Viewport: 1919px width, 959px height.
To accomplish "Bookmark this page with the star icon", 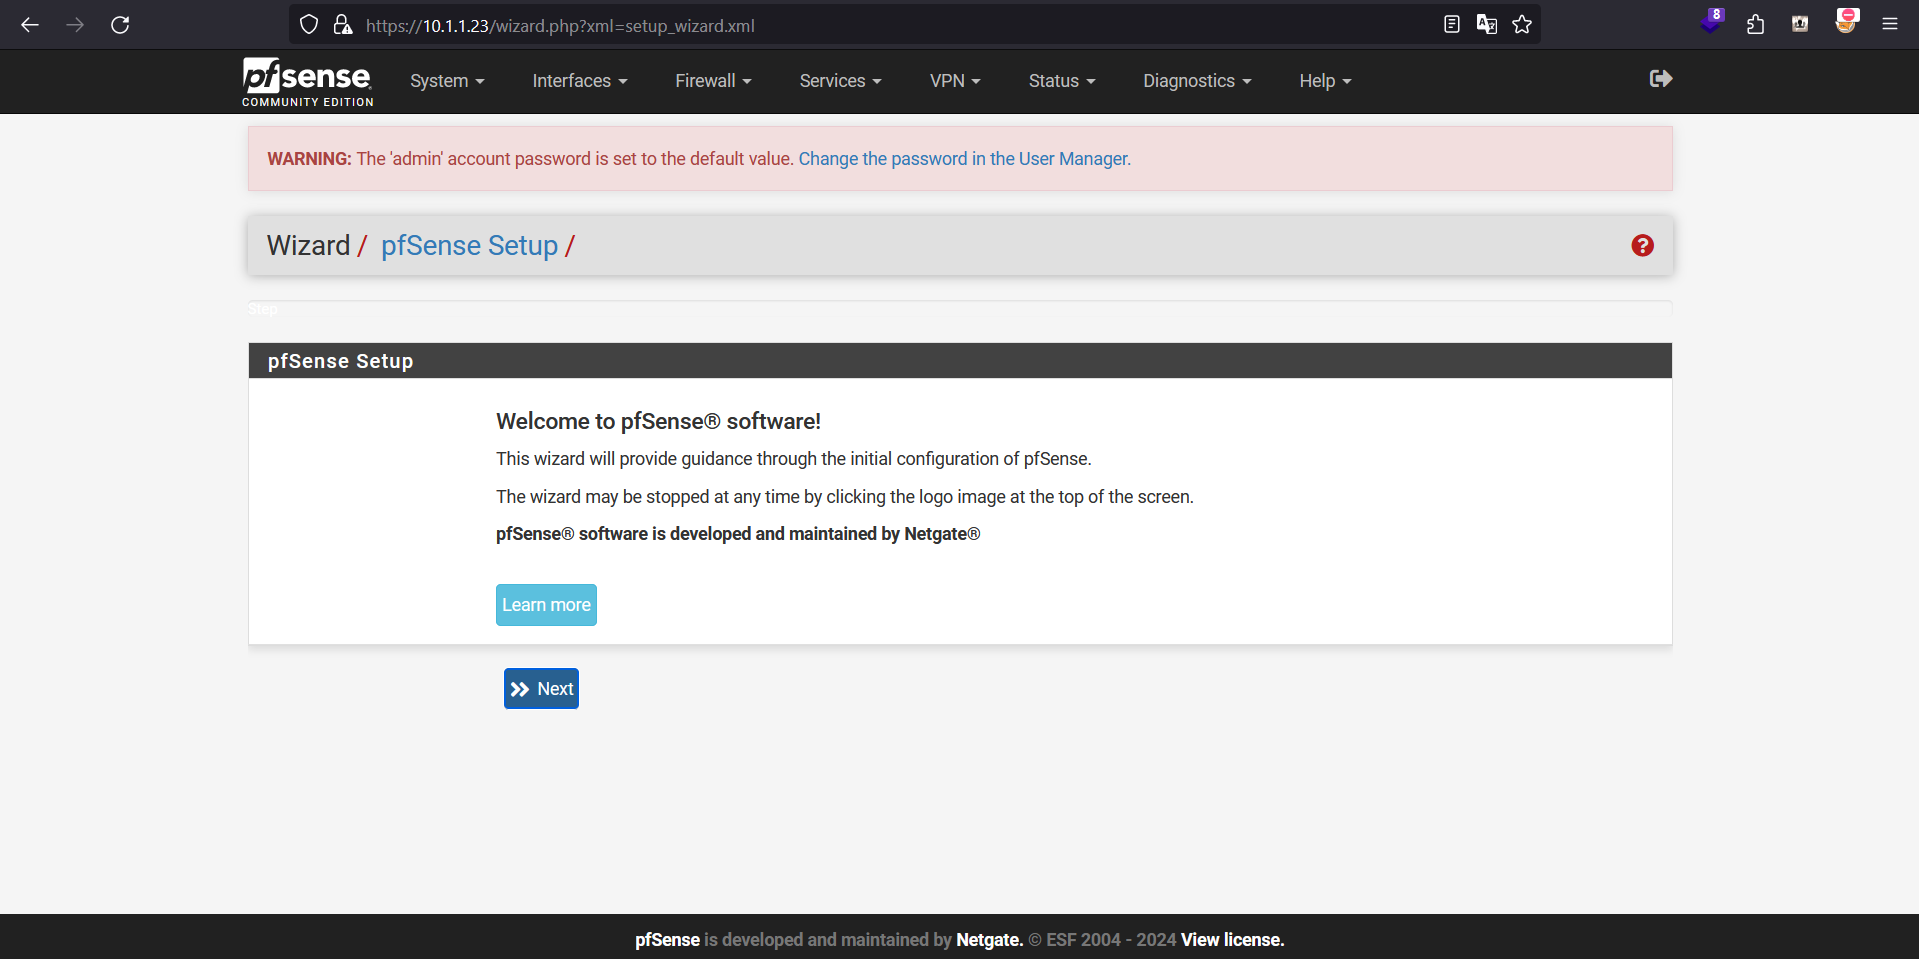I will point(1522,25).
